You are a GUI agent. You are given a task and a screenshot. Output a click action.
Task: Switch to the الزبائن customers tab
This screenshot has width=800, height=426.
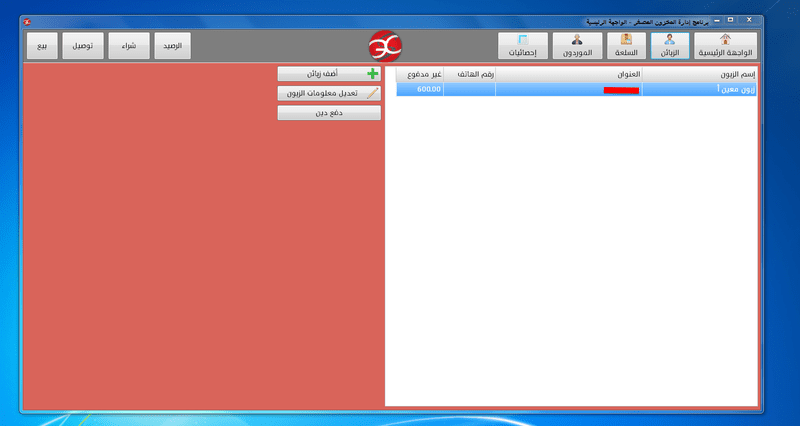(x=670, y=46)
